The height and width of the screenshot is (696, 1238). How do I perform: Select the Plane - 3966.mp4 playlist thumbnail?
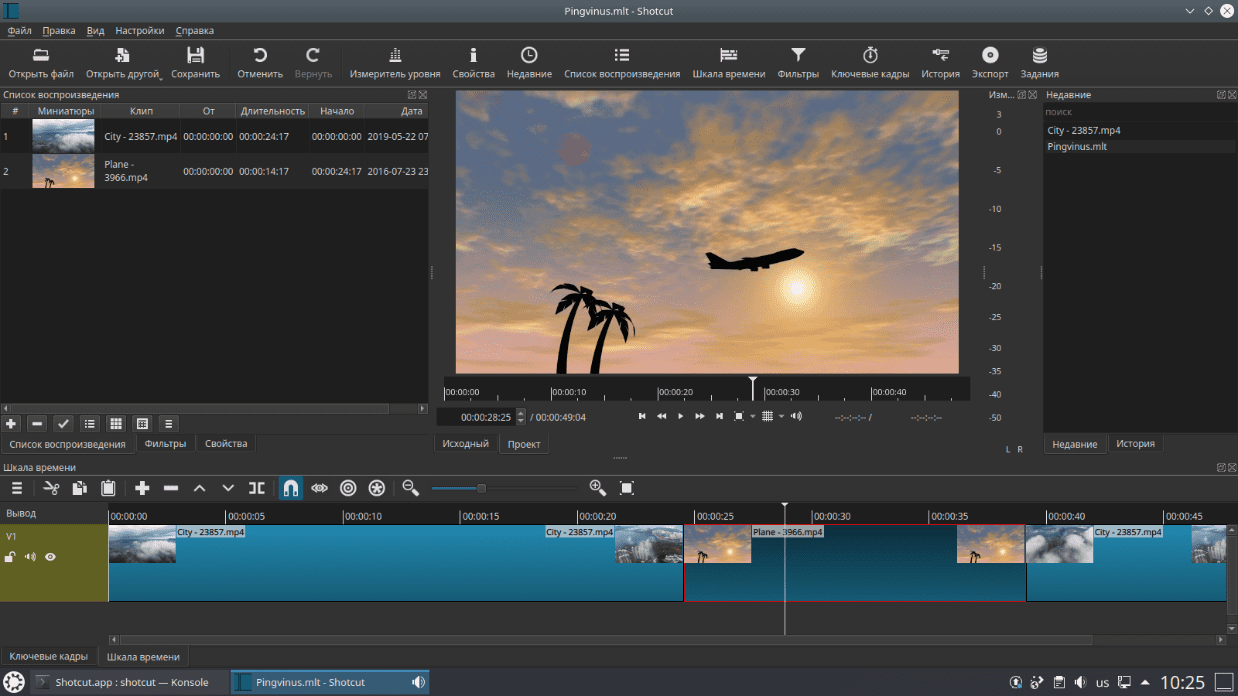click(x=63, y=171)
